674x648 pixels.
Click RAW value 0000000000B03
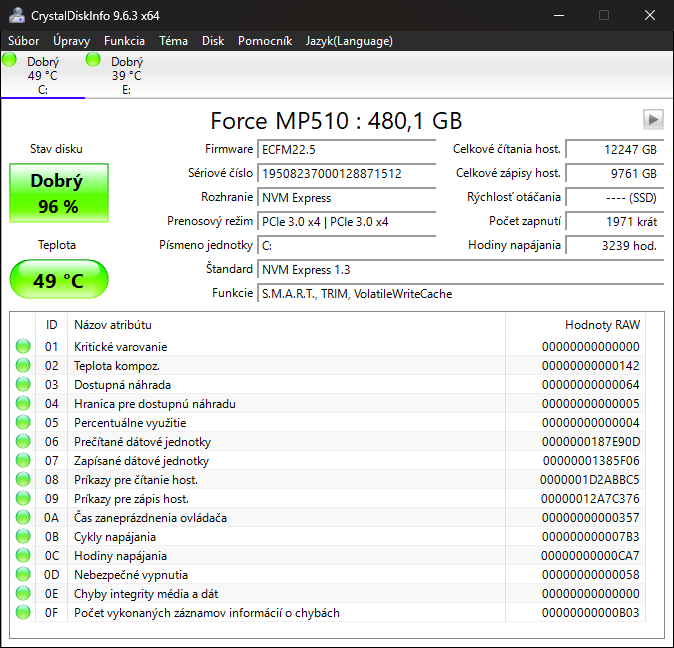pyautogui.click(x=591, y=613)
